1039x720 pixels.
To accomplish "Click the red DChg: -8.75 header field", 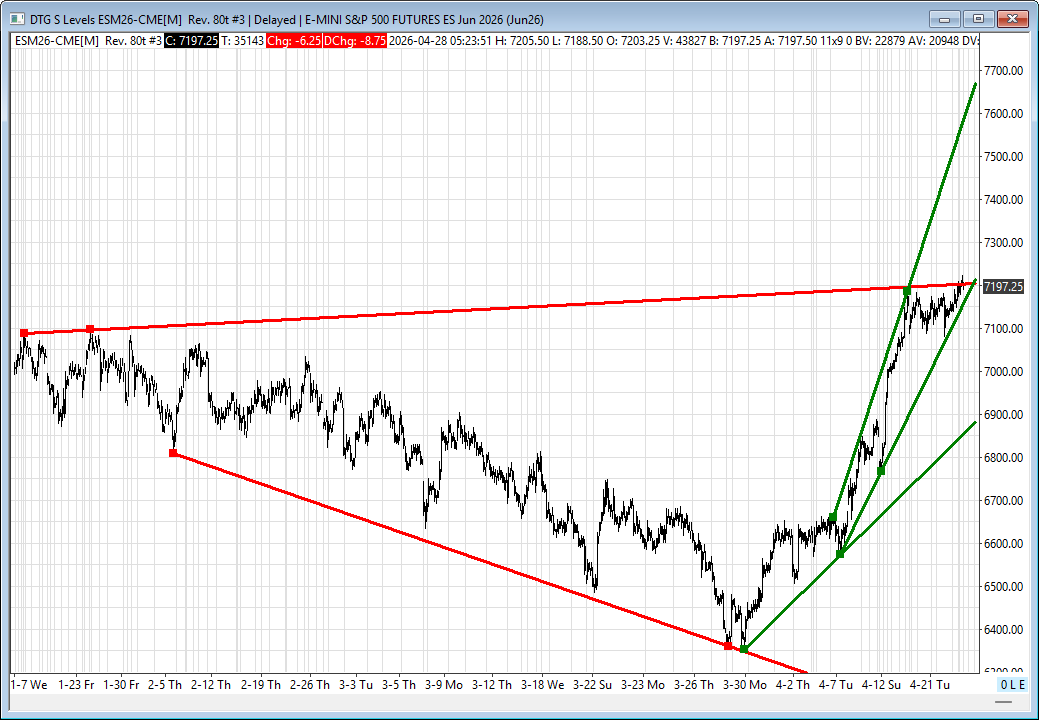I will [x=355, y=40].
